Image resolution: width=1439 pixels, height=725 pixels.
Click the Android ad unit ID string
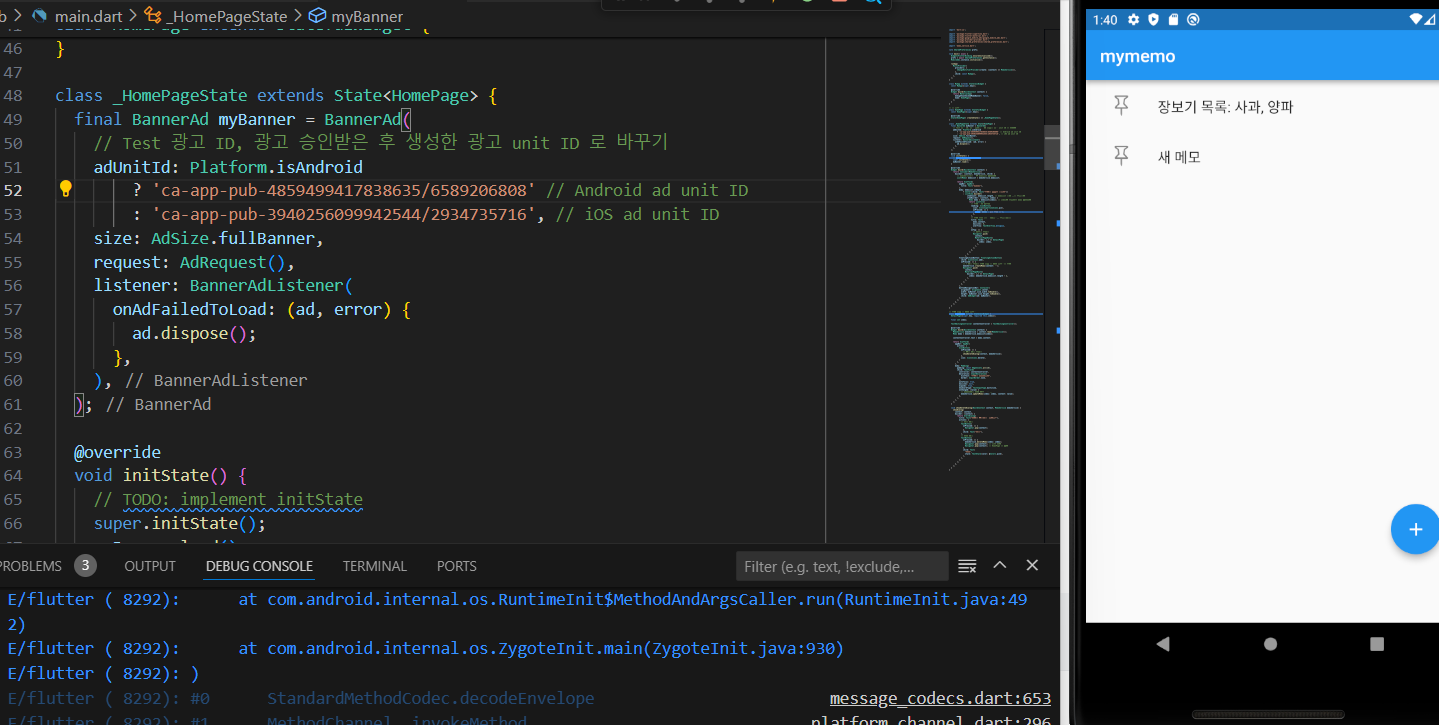pos(344,190)
